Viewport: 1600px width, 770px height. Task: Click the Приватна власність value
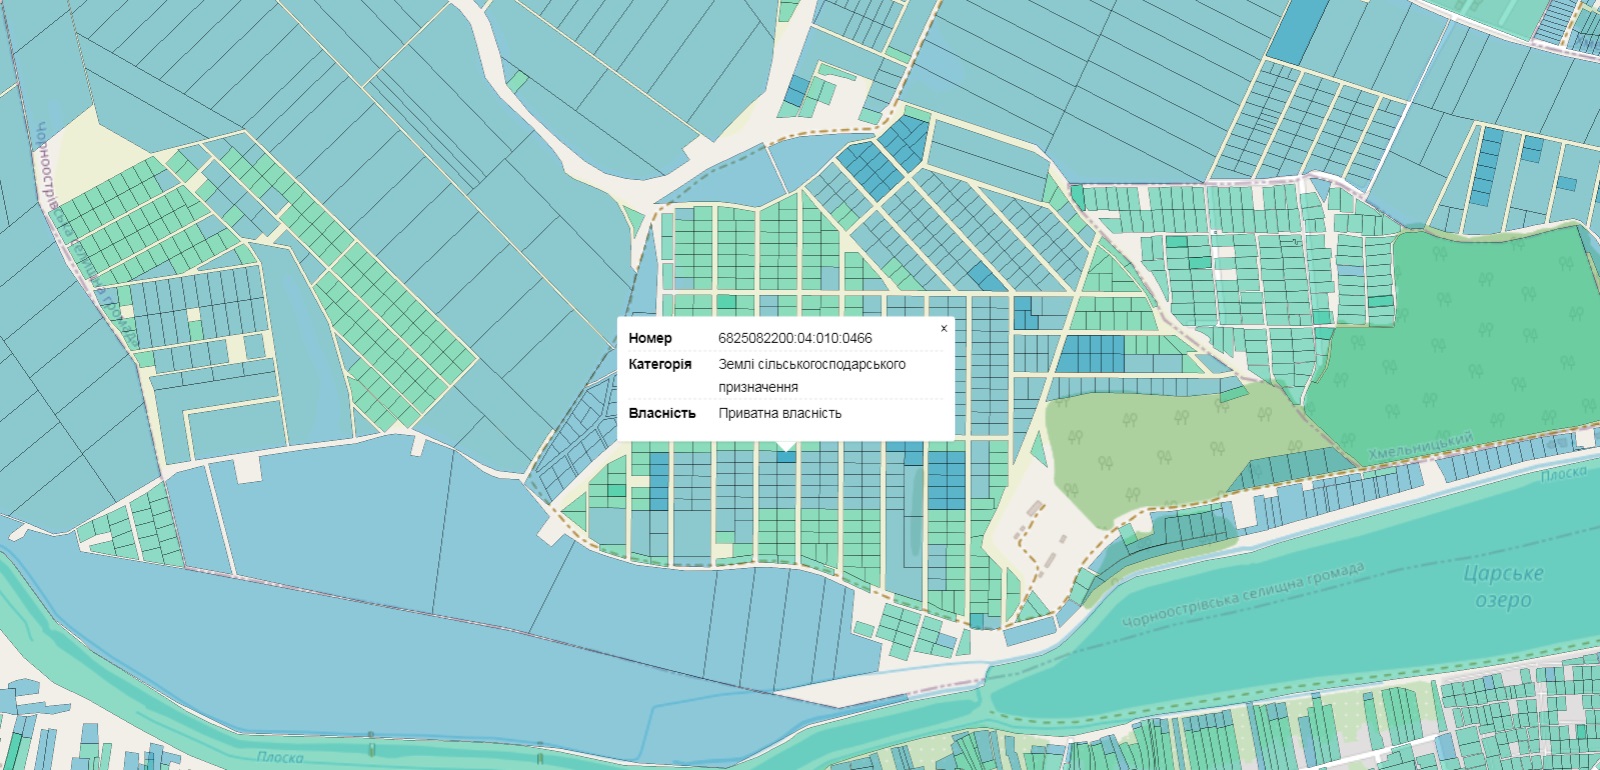779,413
